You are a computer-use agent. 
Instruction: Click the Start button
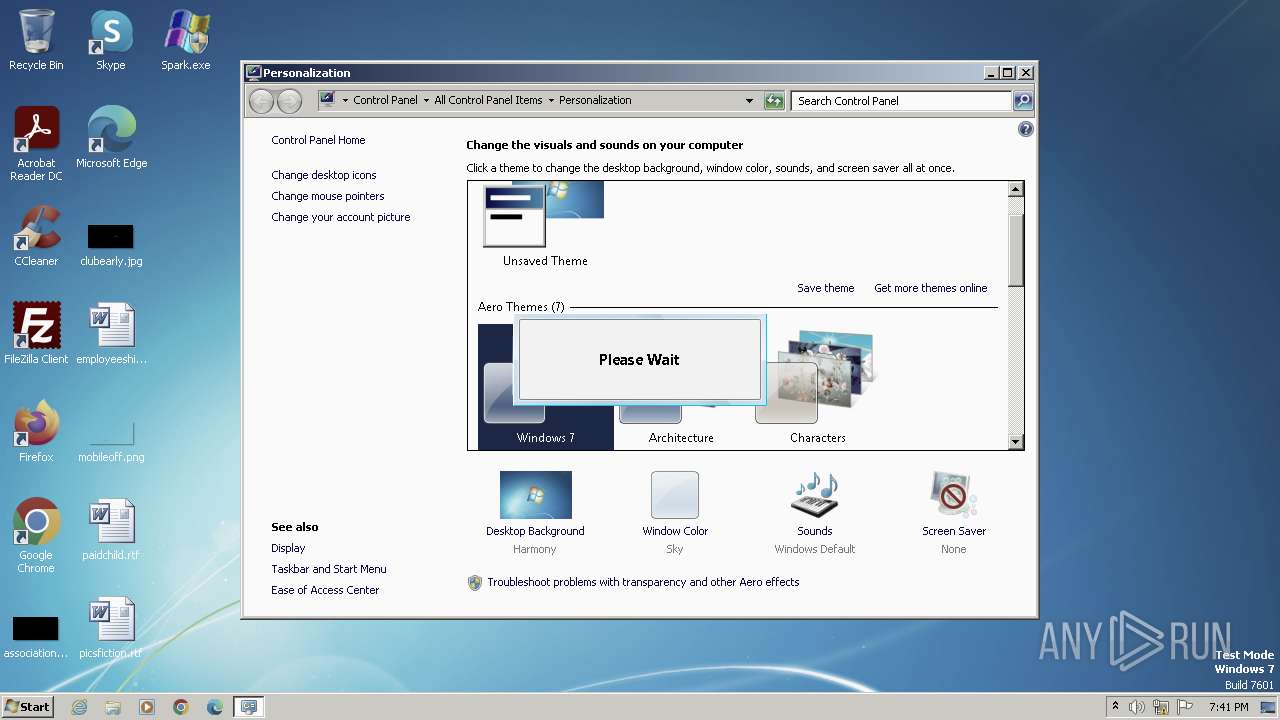[28, 706]
